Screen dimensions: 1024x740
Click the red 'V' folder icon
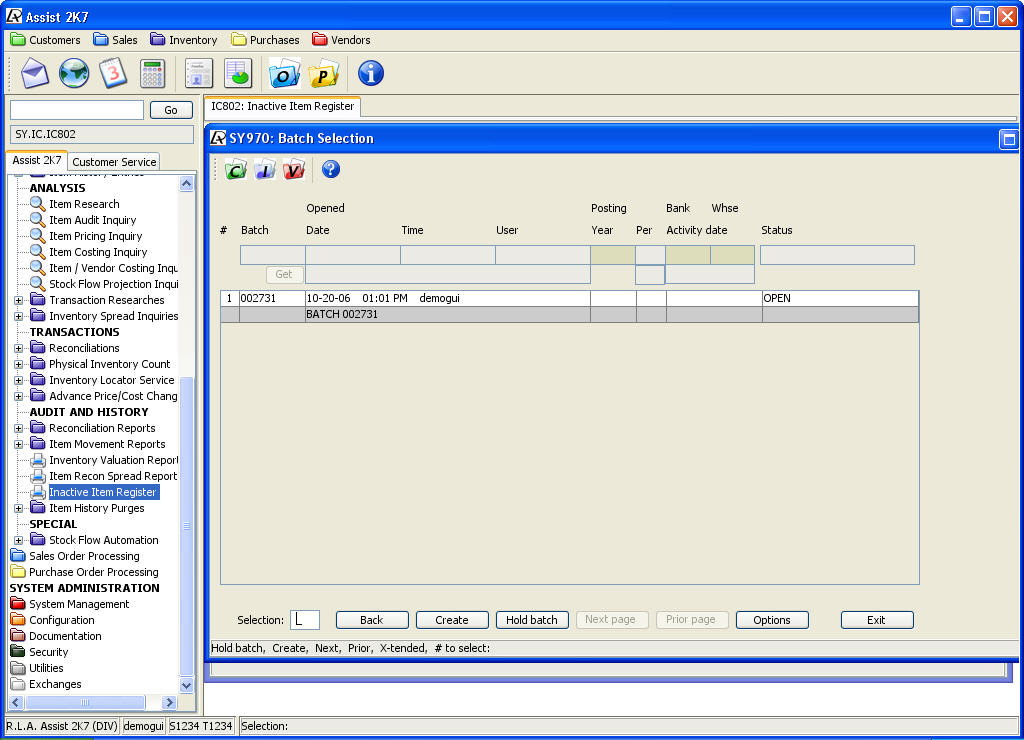point(293,170)
